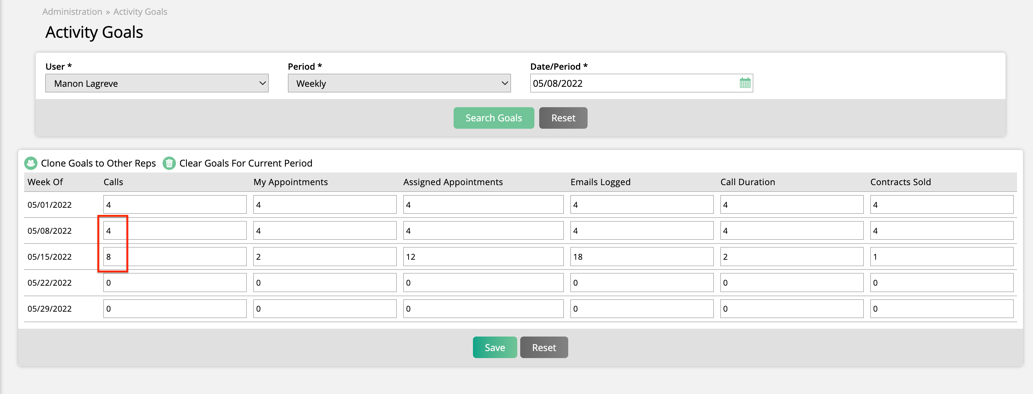Select Contracts Sold field for 05/08/2022

click(x=941, y=231)
